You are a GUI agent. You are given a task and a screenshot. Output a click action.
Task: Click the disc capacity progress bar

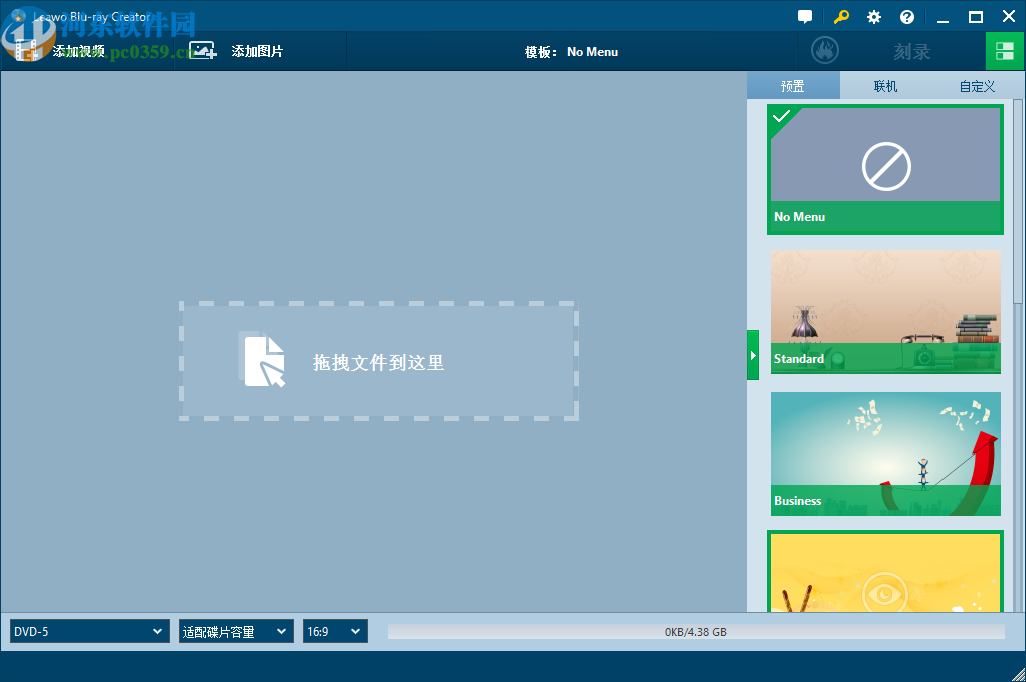point(697,631)
